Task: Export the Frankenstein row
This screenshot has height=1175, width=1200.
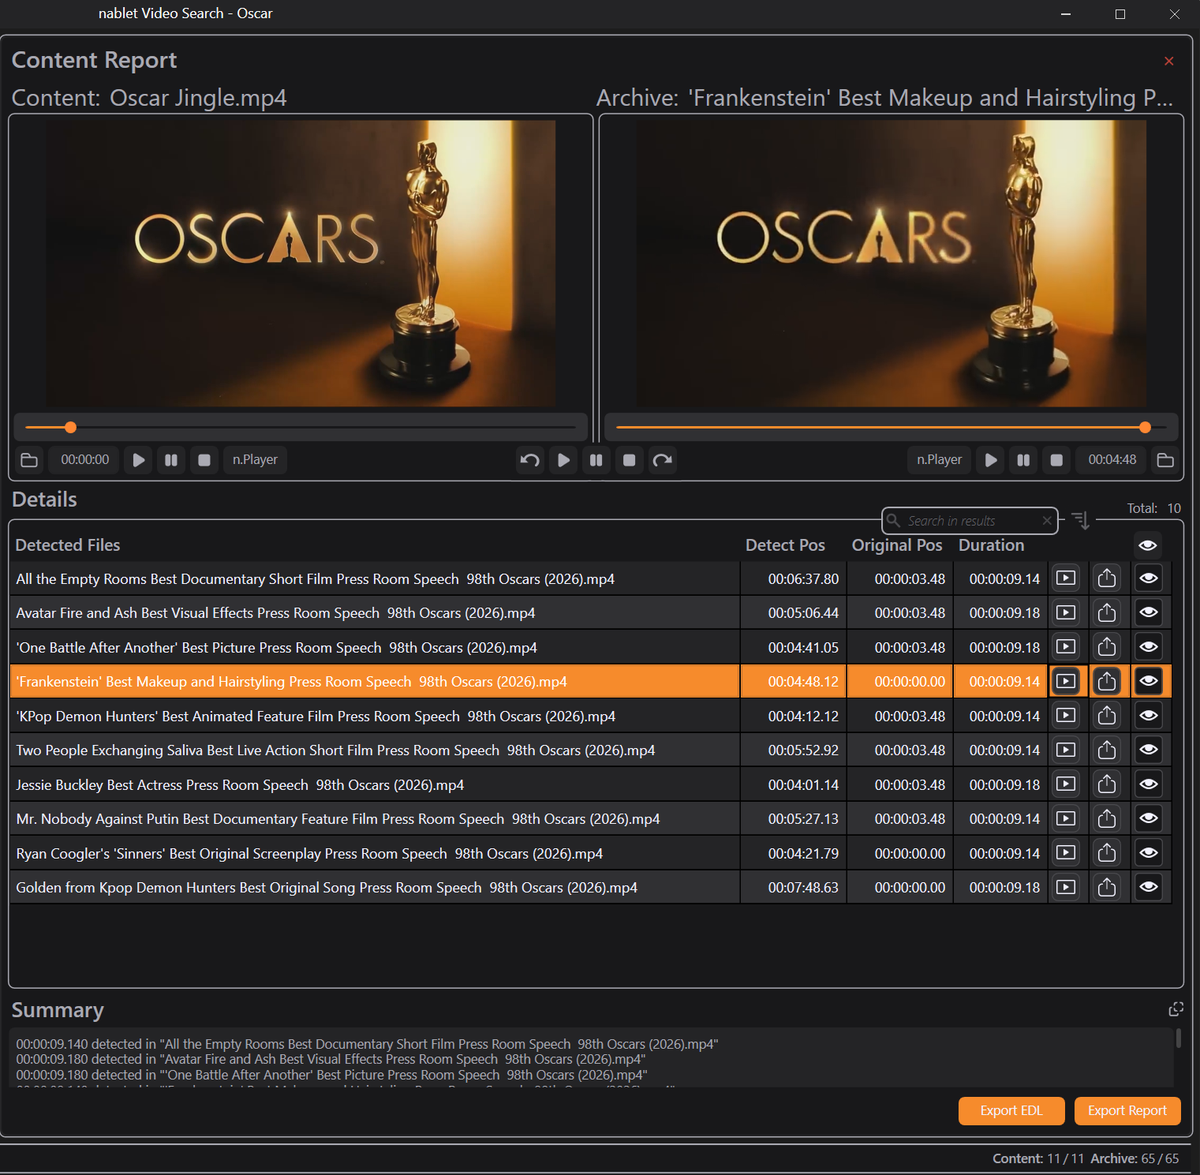Action: point(1107,681)
